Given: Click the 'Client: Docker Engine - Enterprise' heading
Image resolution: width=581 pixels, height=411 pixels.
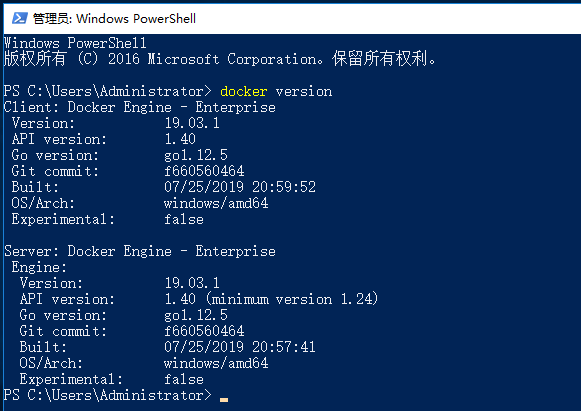Looking at the screenshot, I should pyautogui.click(x=140, y=107).
